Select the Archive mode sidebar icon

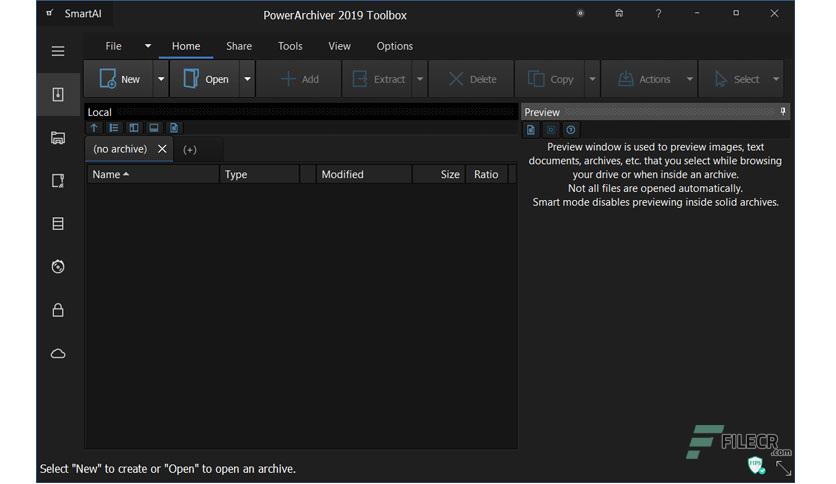[58, 95]
